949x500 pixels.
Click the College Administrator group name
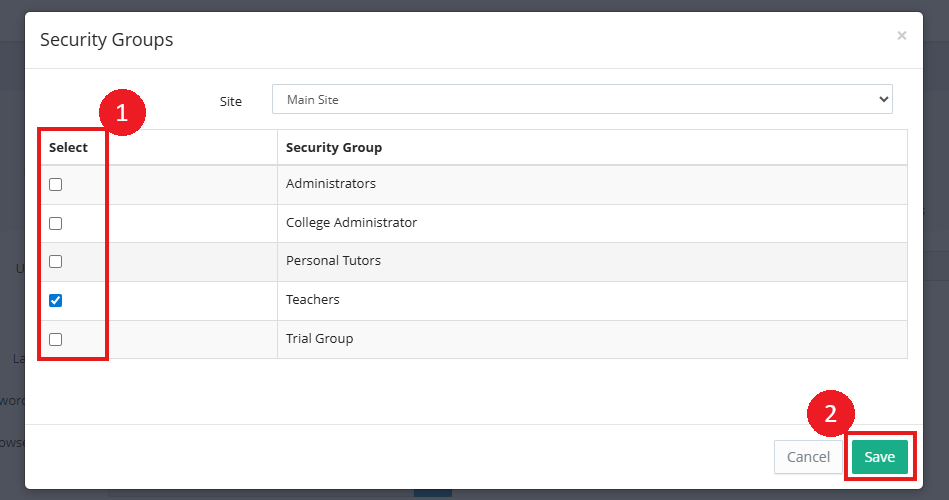click(x=351, y=223)
